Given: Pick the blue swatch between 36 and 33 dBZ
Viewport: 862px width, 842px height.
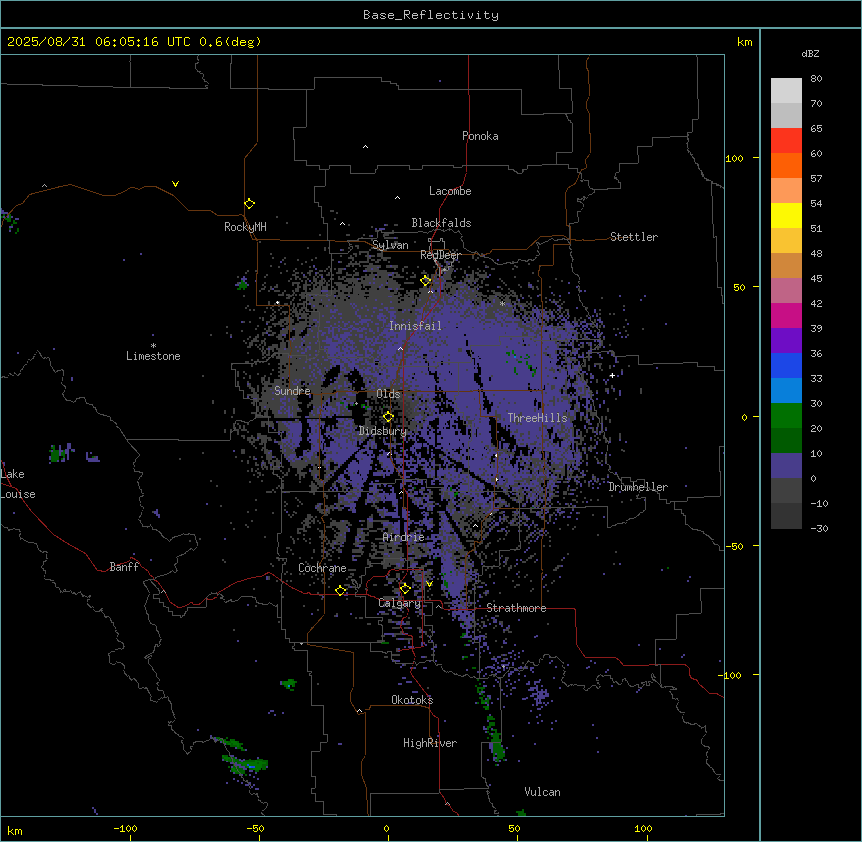Looking at the screenshot, I should pyautogui.click(x=786, y=365).
